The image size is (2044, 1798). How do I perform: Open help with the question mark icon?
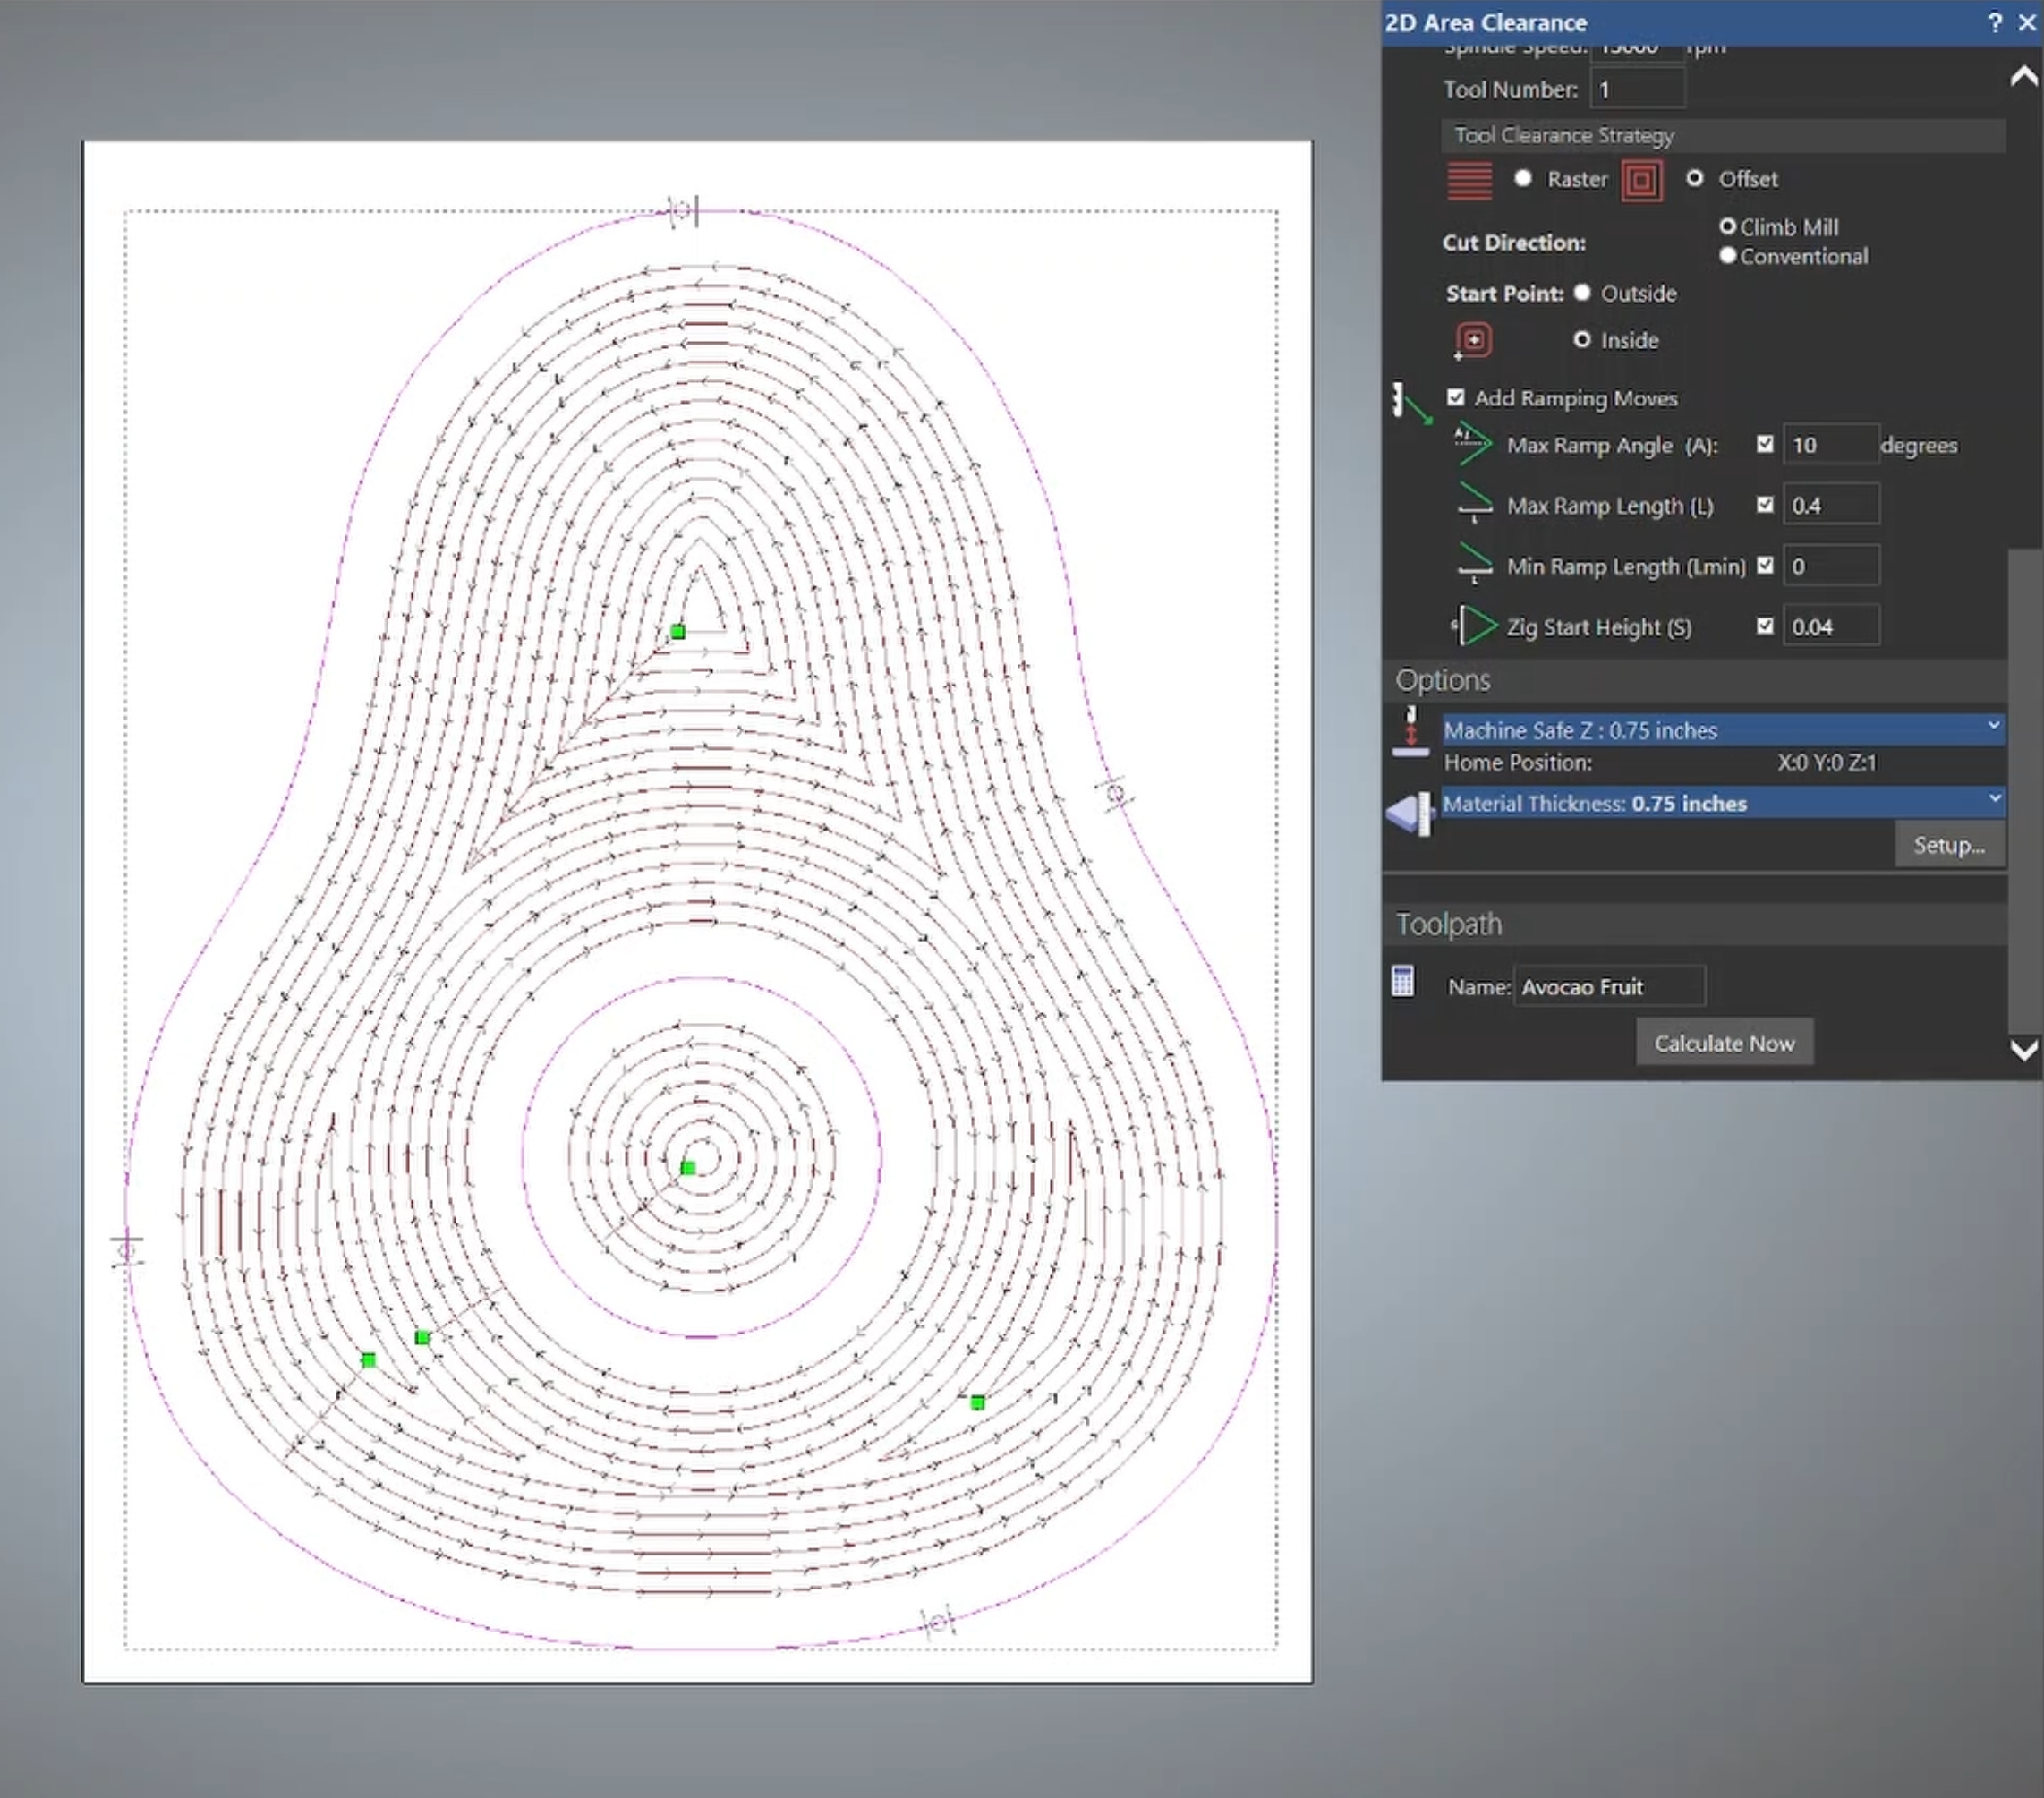1994,22
